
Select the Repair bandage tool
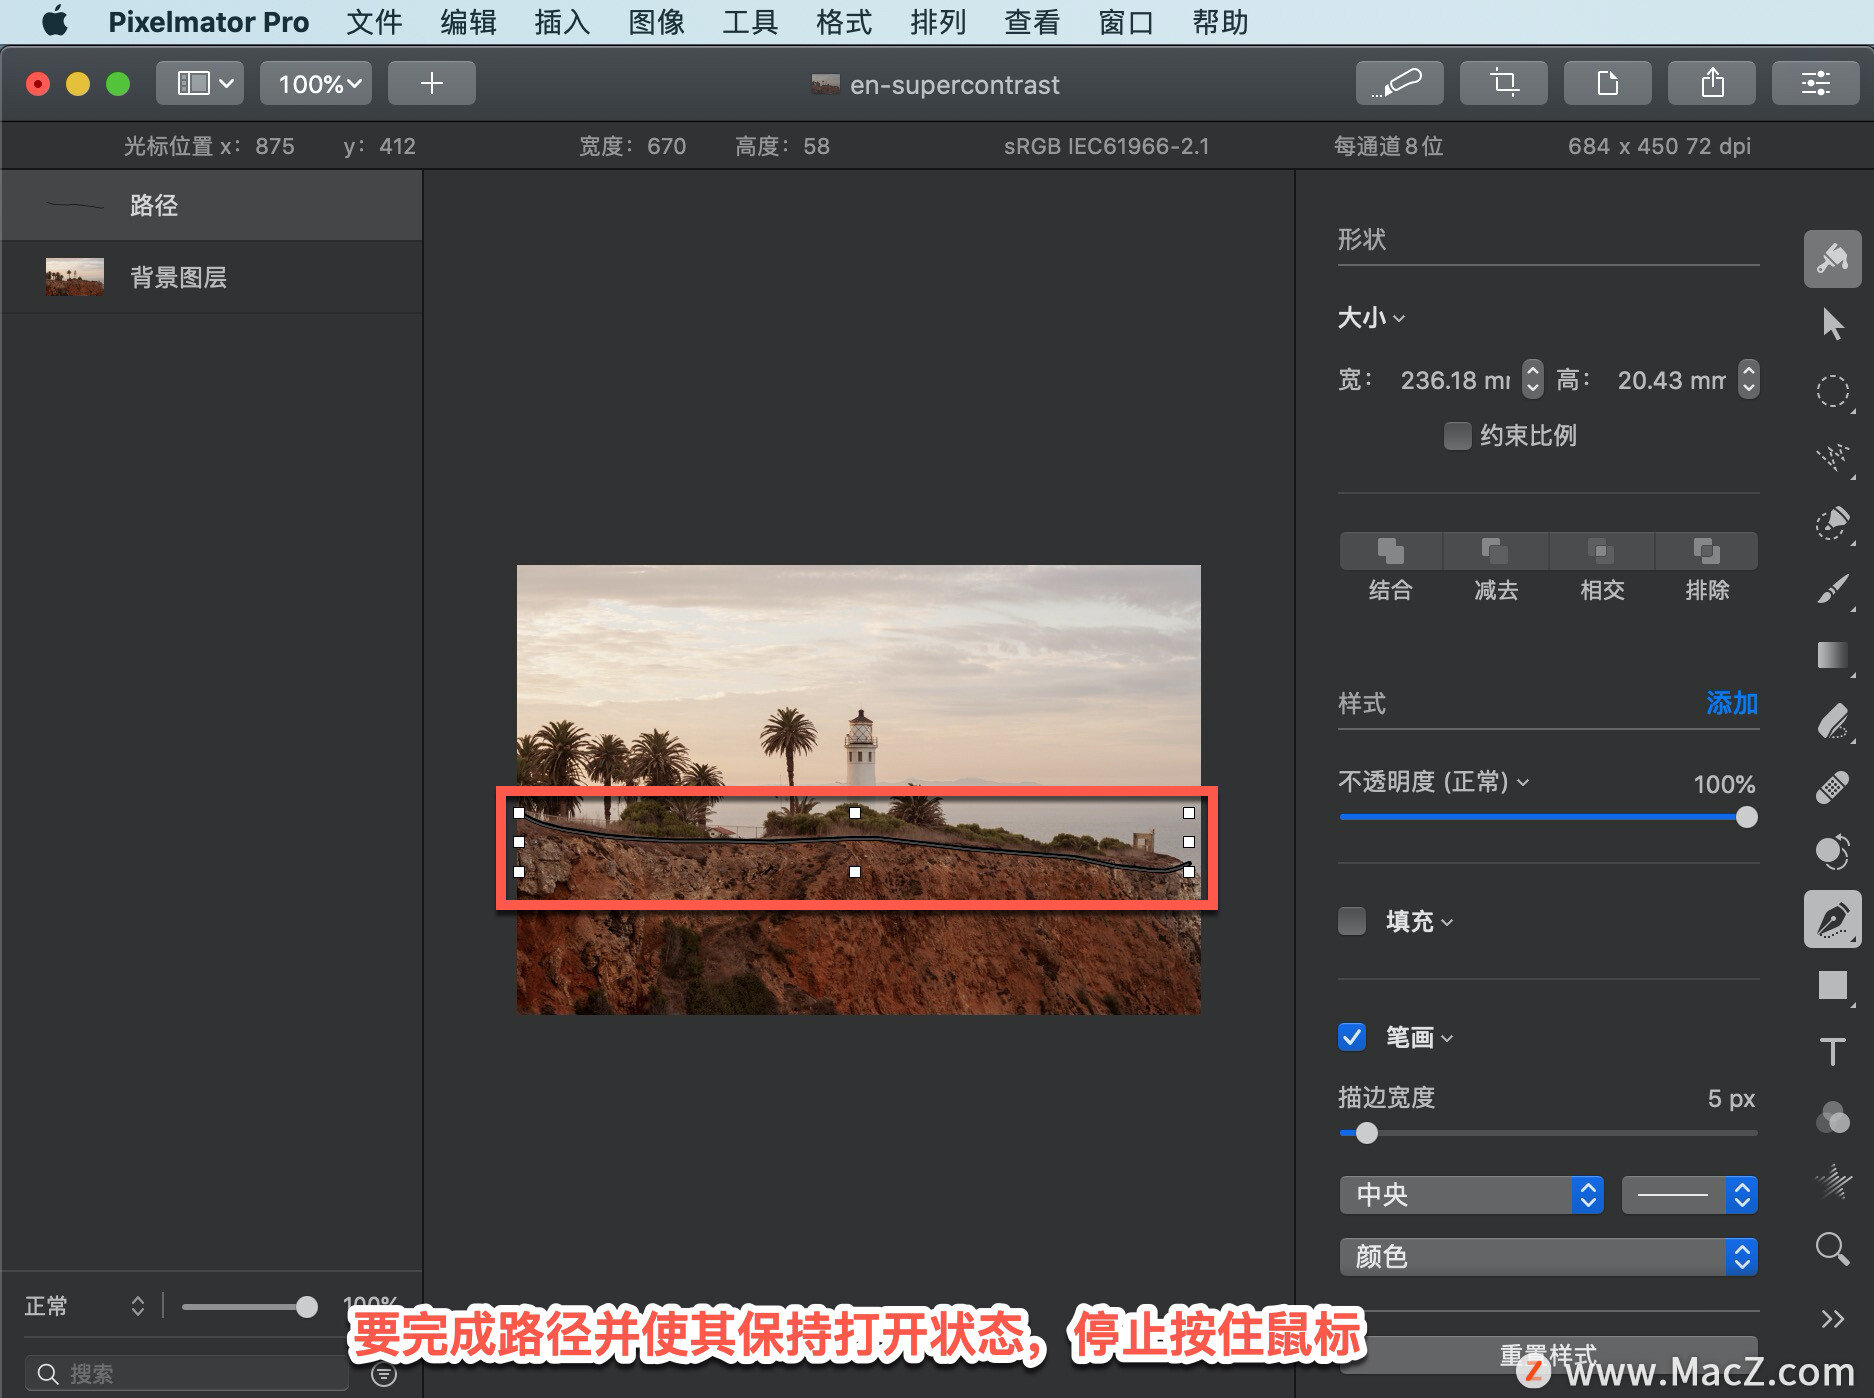click(1832, 787)
